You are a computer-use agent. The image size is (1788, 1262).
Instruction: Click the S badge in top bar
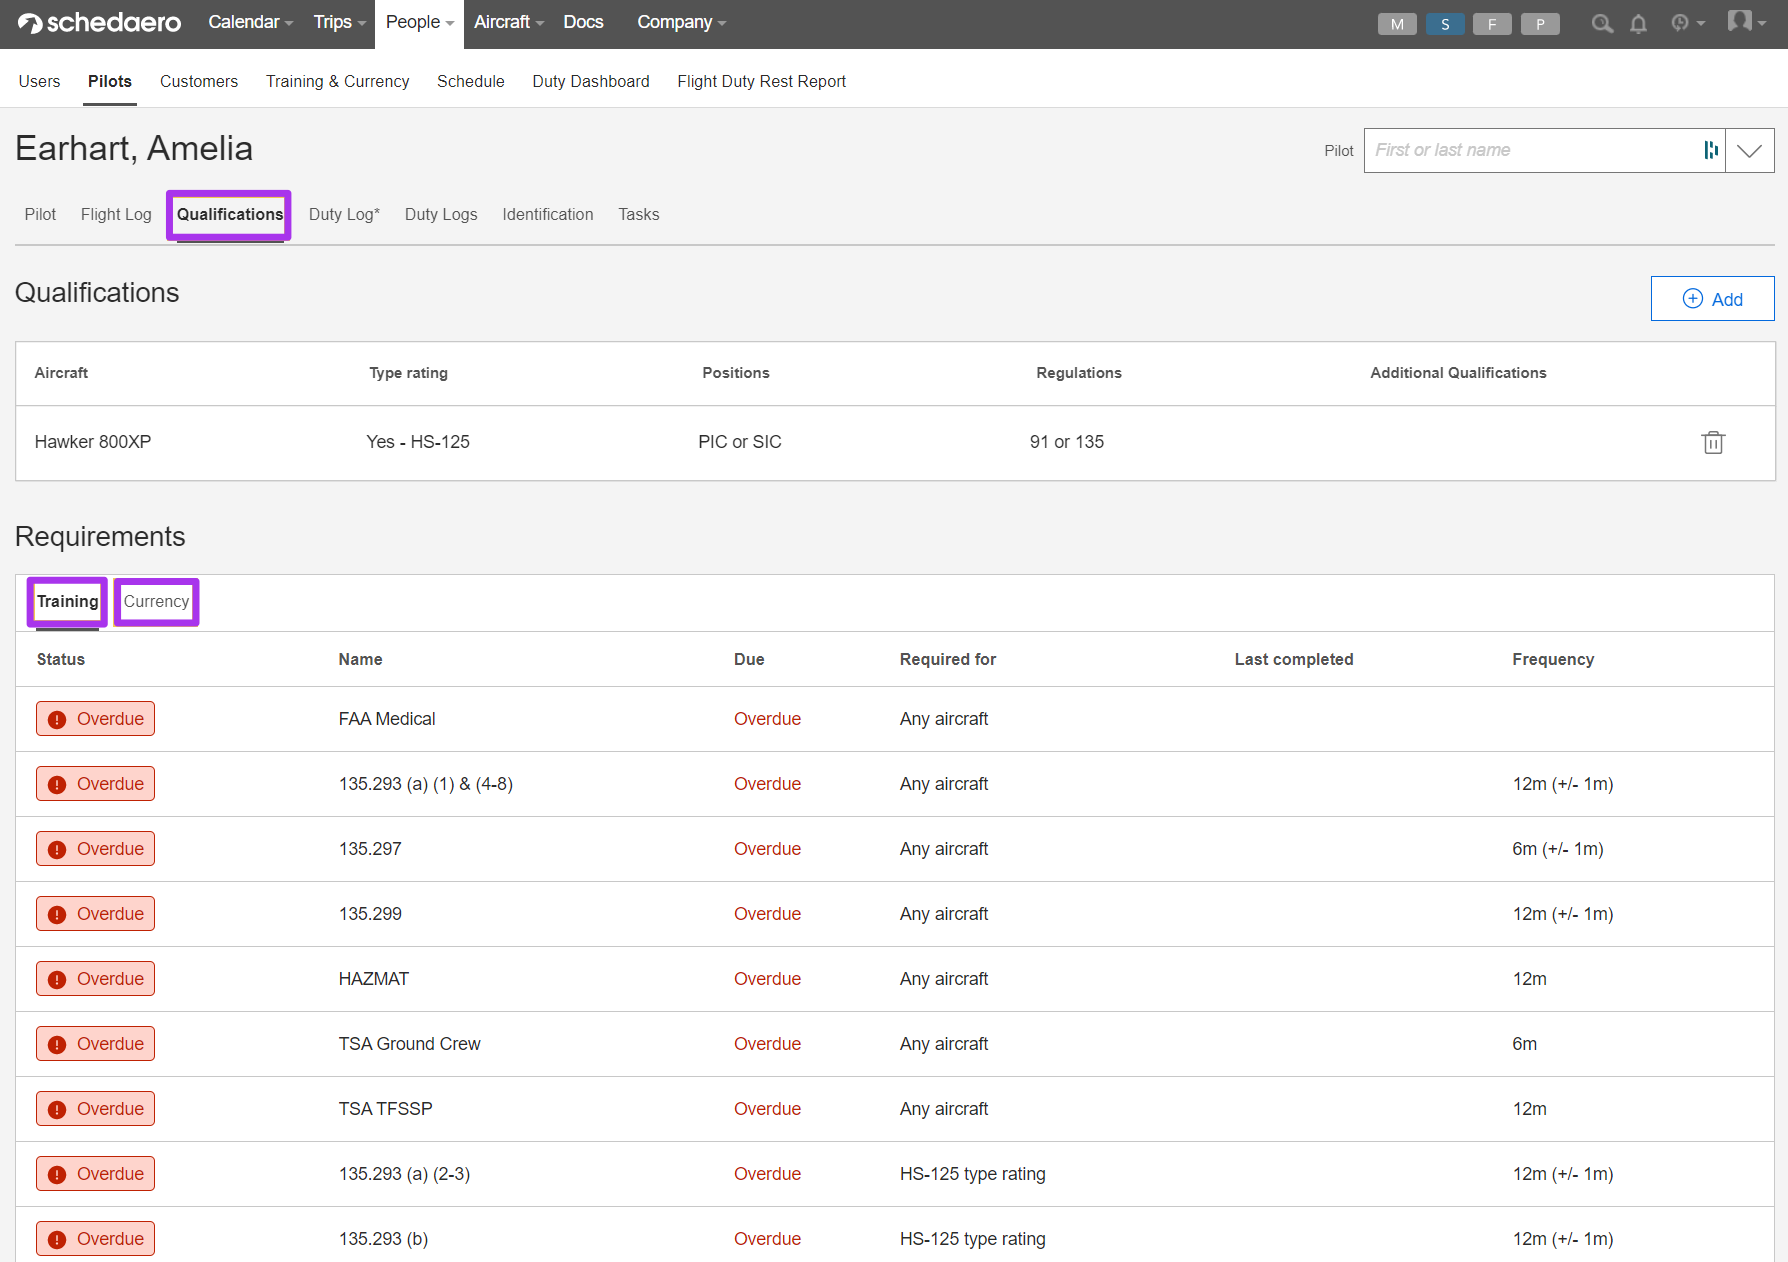click(x=1445, y=24)
